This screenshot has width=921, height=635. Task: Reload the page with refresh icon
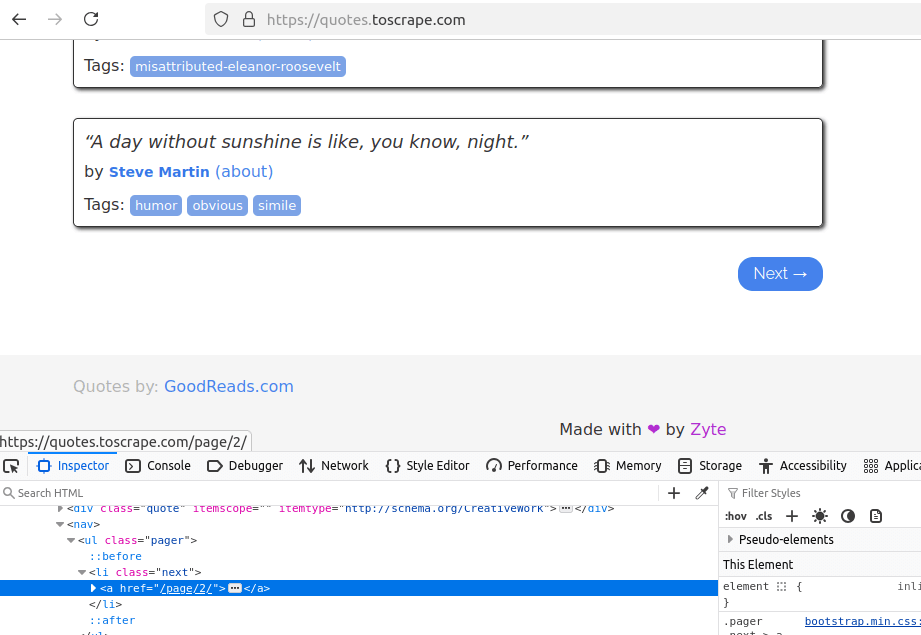[91, 19]
